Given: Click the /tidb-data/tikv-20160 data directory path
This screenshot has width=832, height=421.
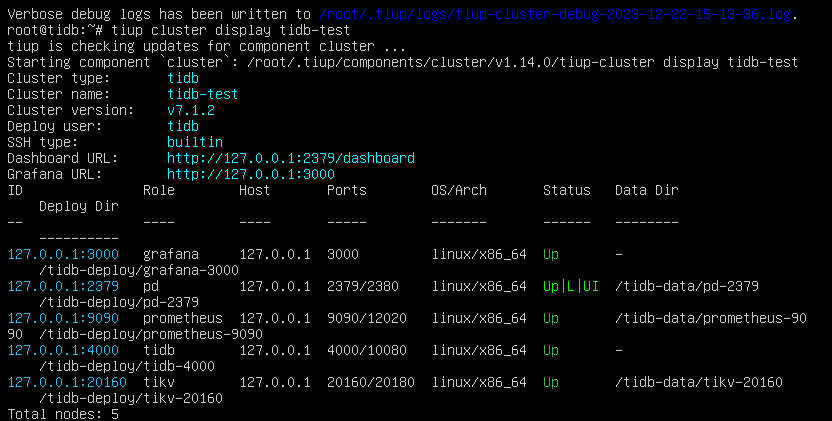Looking at the screenshot, I should point(699,382).
